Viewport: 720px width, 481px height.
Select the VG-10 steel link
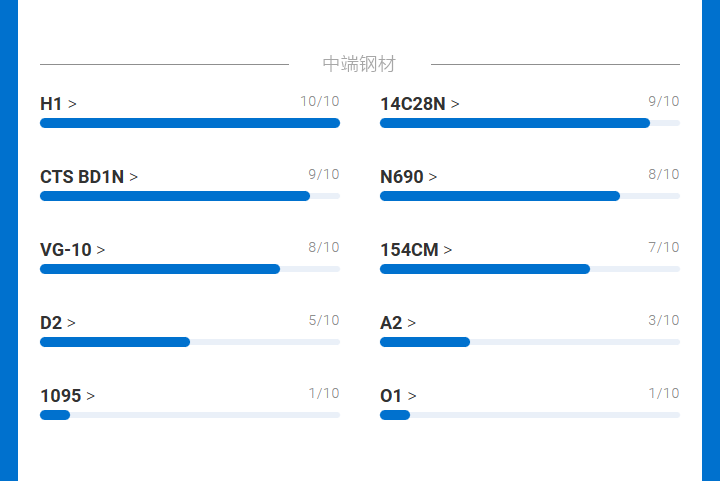tap(72, 250)
